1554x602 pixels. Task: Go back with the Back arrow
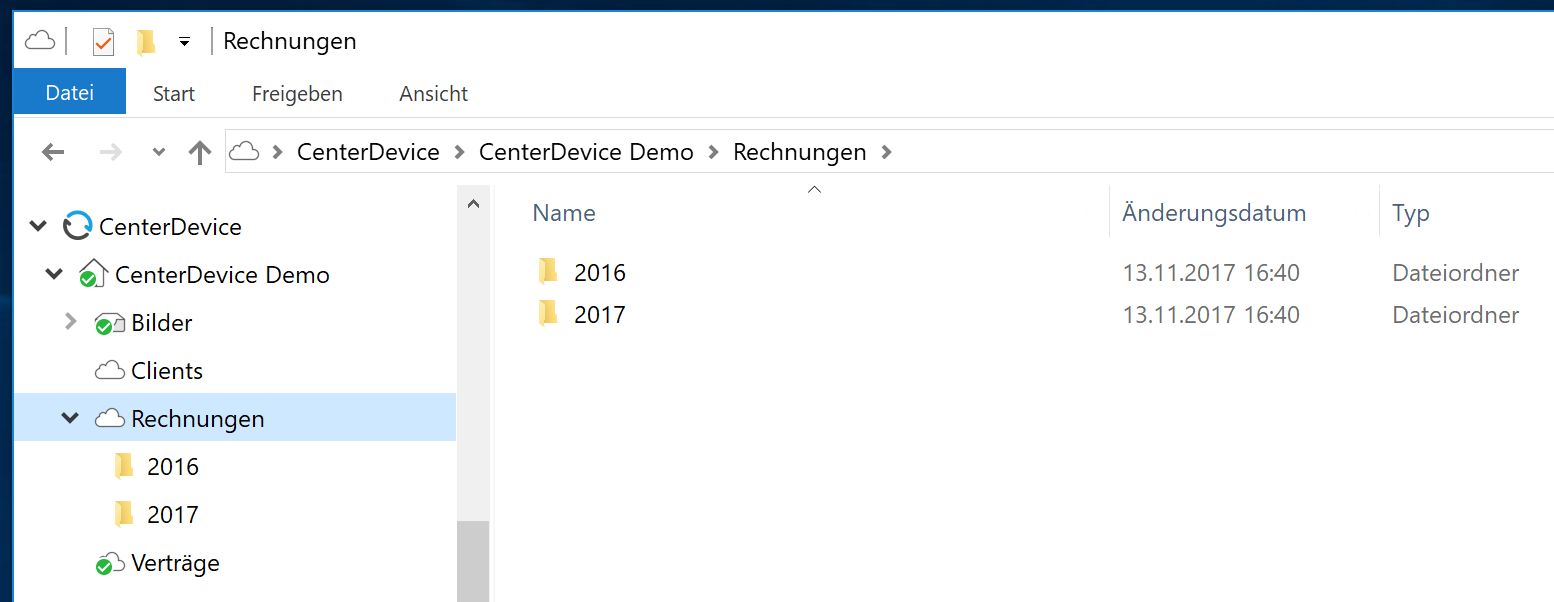pos(53,152)
